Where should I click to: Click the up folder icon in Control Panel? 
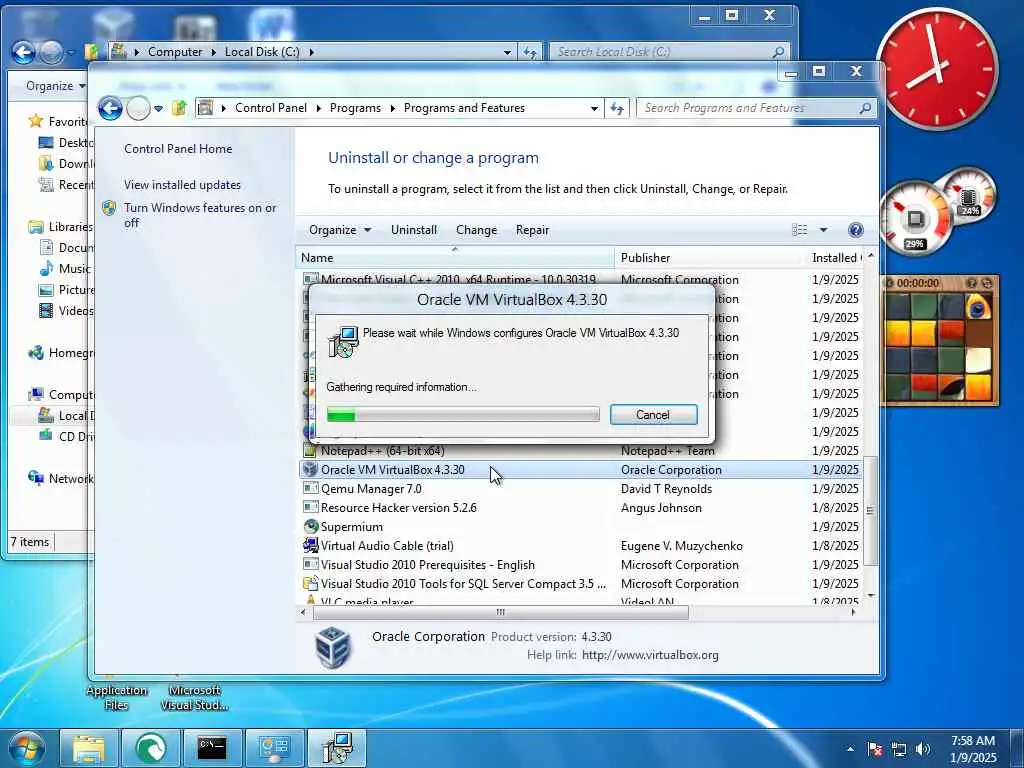(179, 108)
